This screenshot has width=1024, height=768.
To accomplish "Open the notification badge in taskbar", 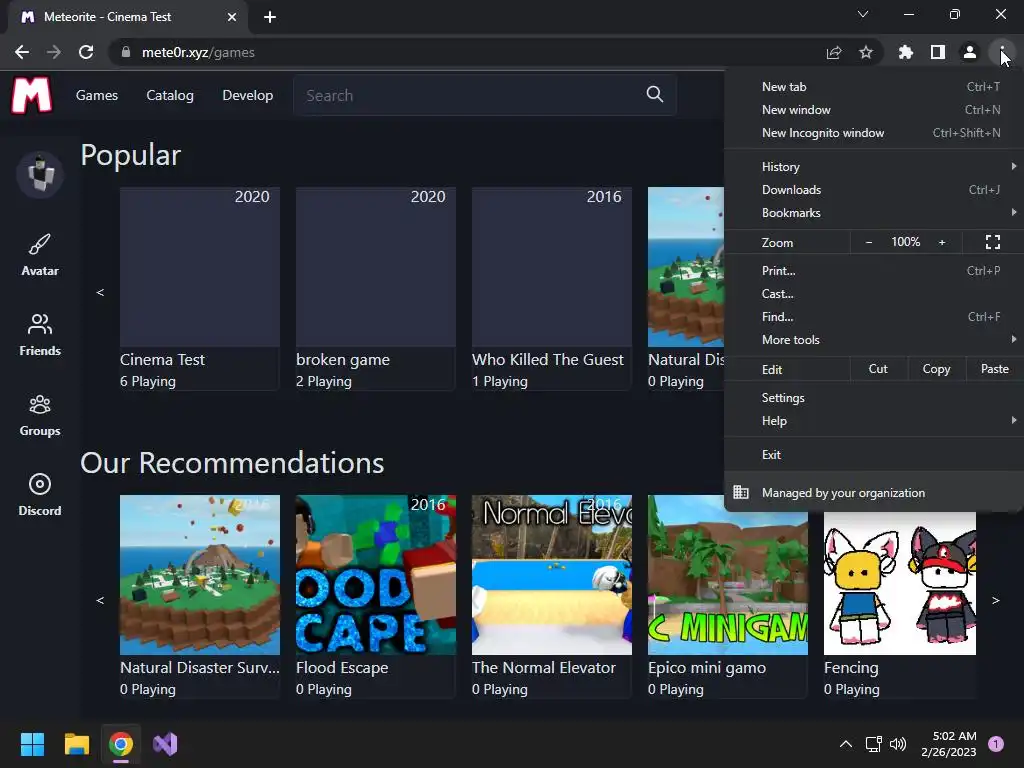I will (996, 744).
